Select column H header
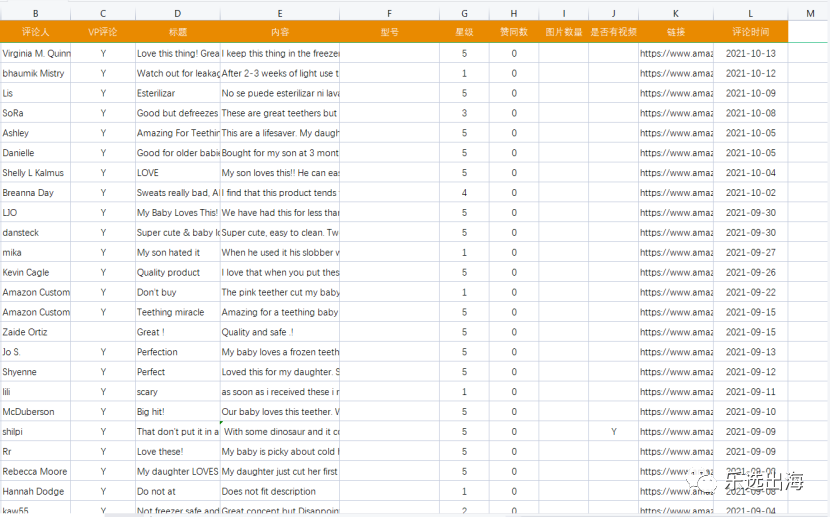 pyautogui.click(x=513, y=13)
